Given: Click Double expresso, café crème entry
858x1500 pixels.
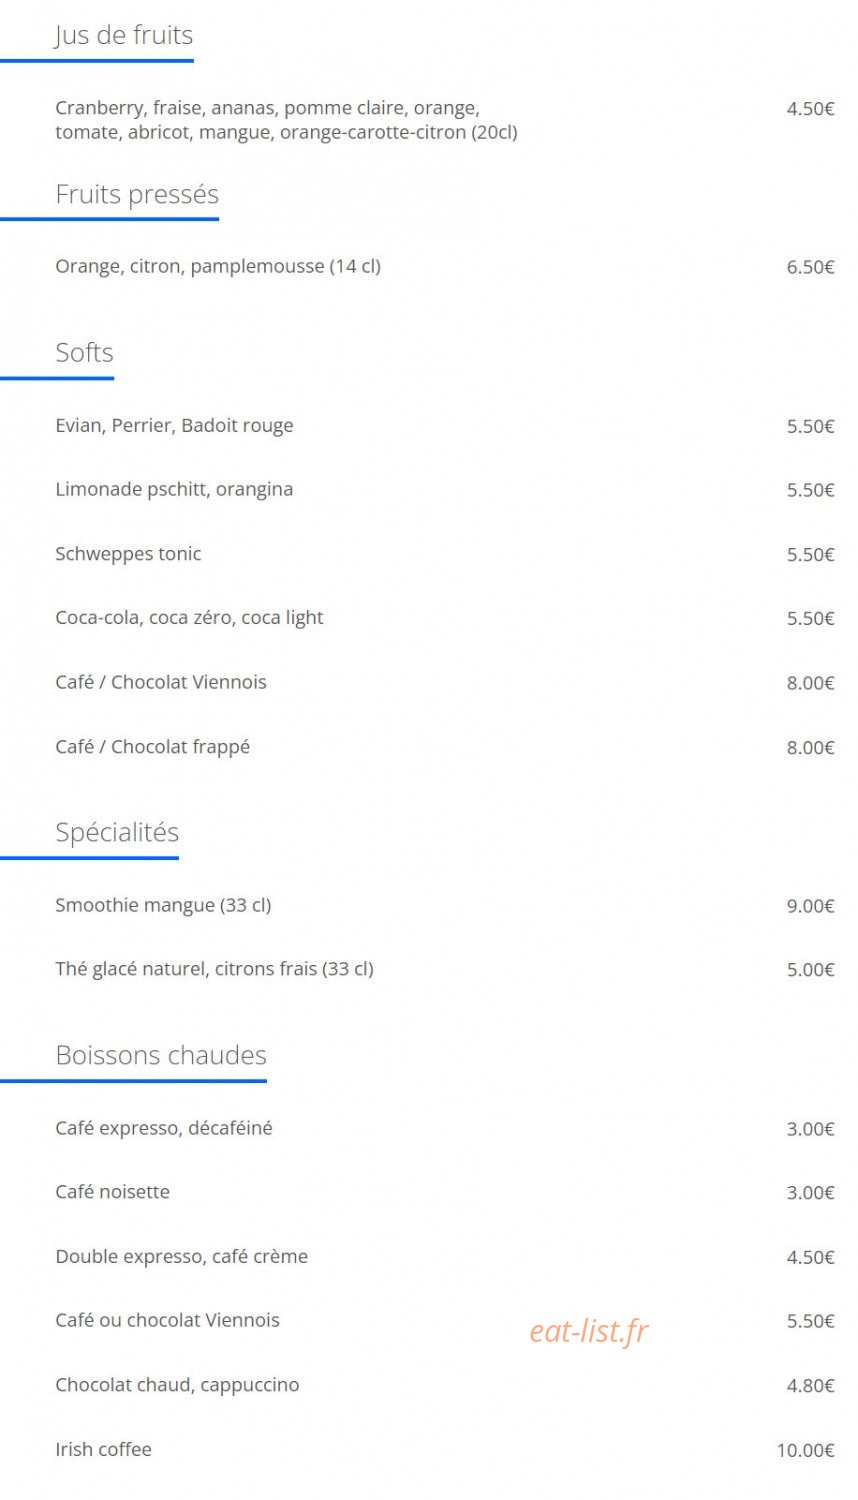Looking at the screenshot, I should (x=181, y=1257).
